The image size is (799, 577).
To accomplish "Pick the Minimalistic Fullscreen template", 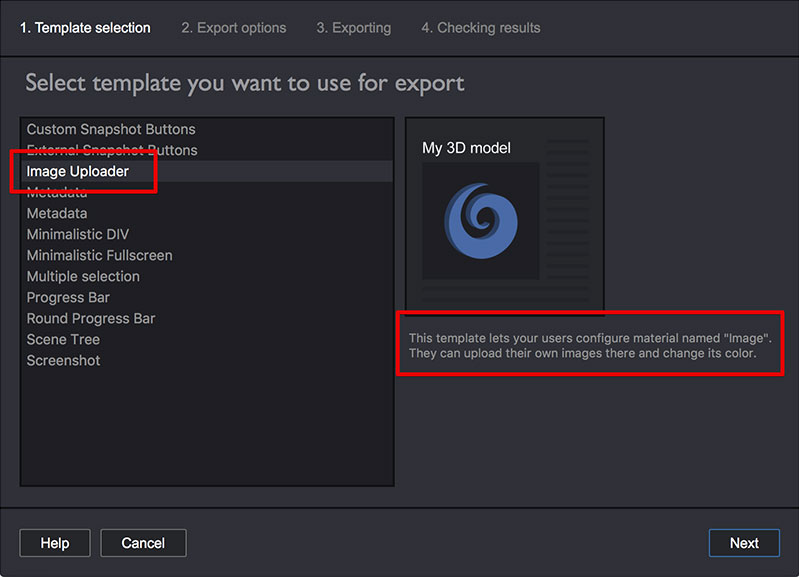I will pos(207,255).
